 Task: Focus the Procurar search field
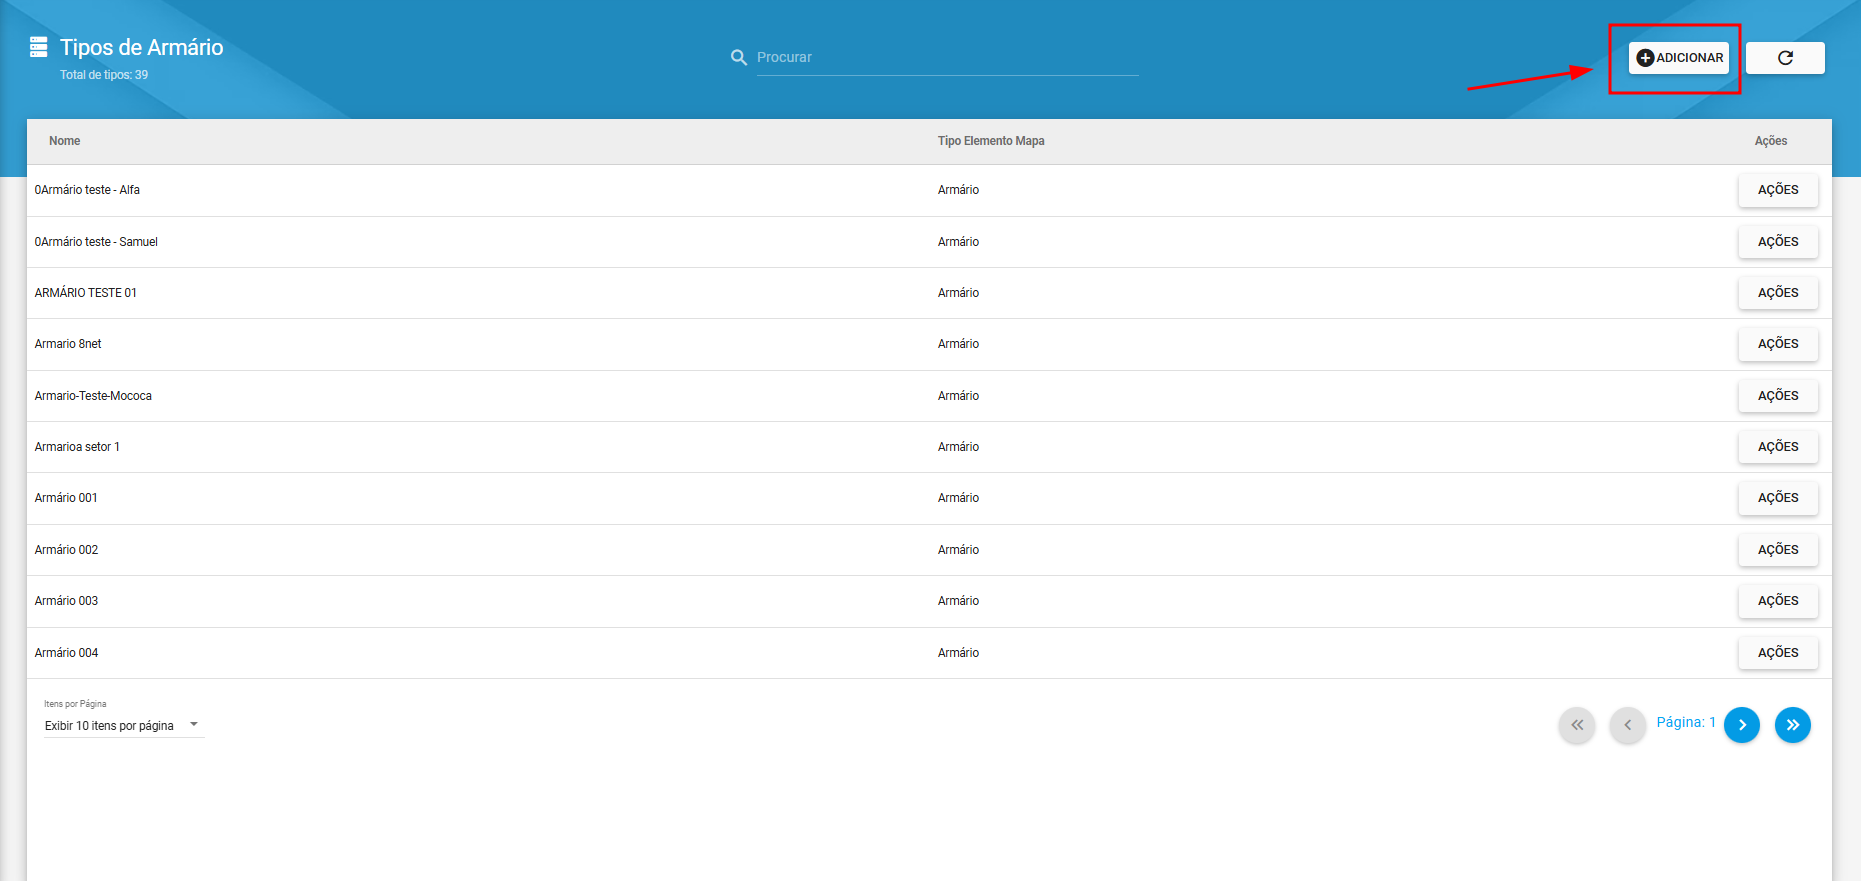[x=947, y=58]
